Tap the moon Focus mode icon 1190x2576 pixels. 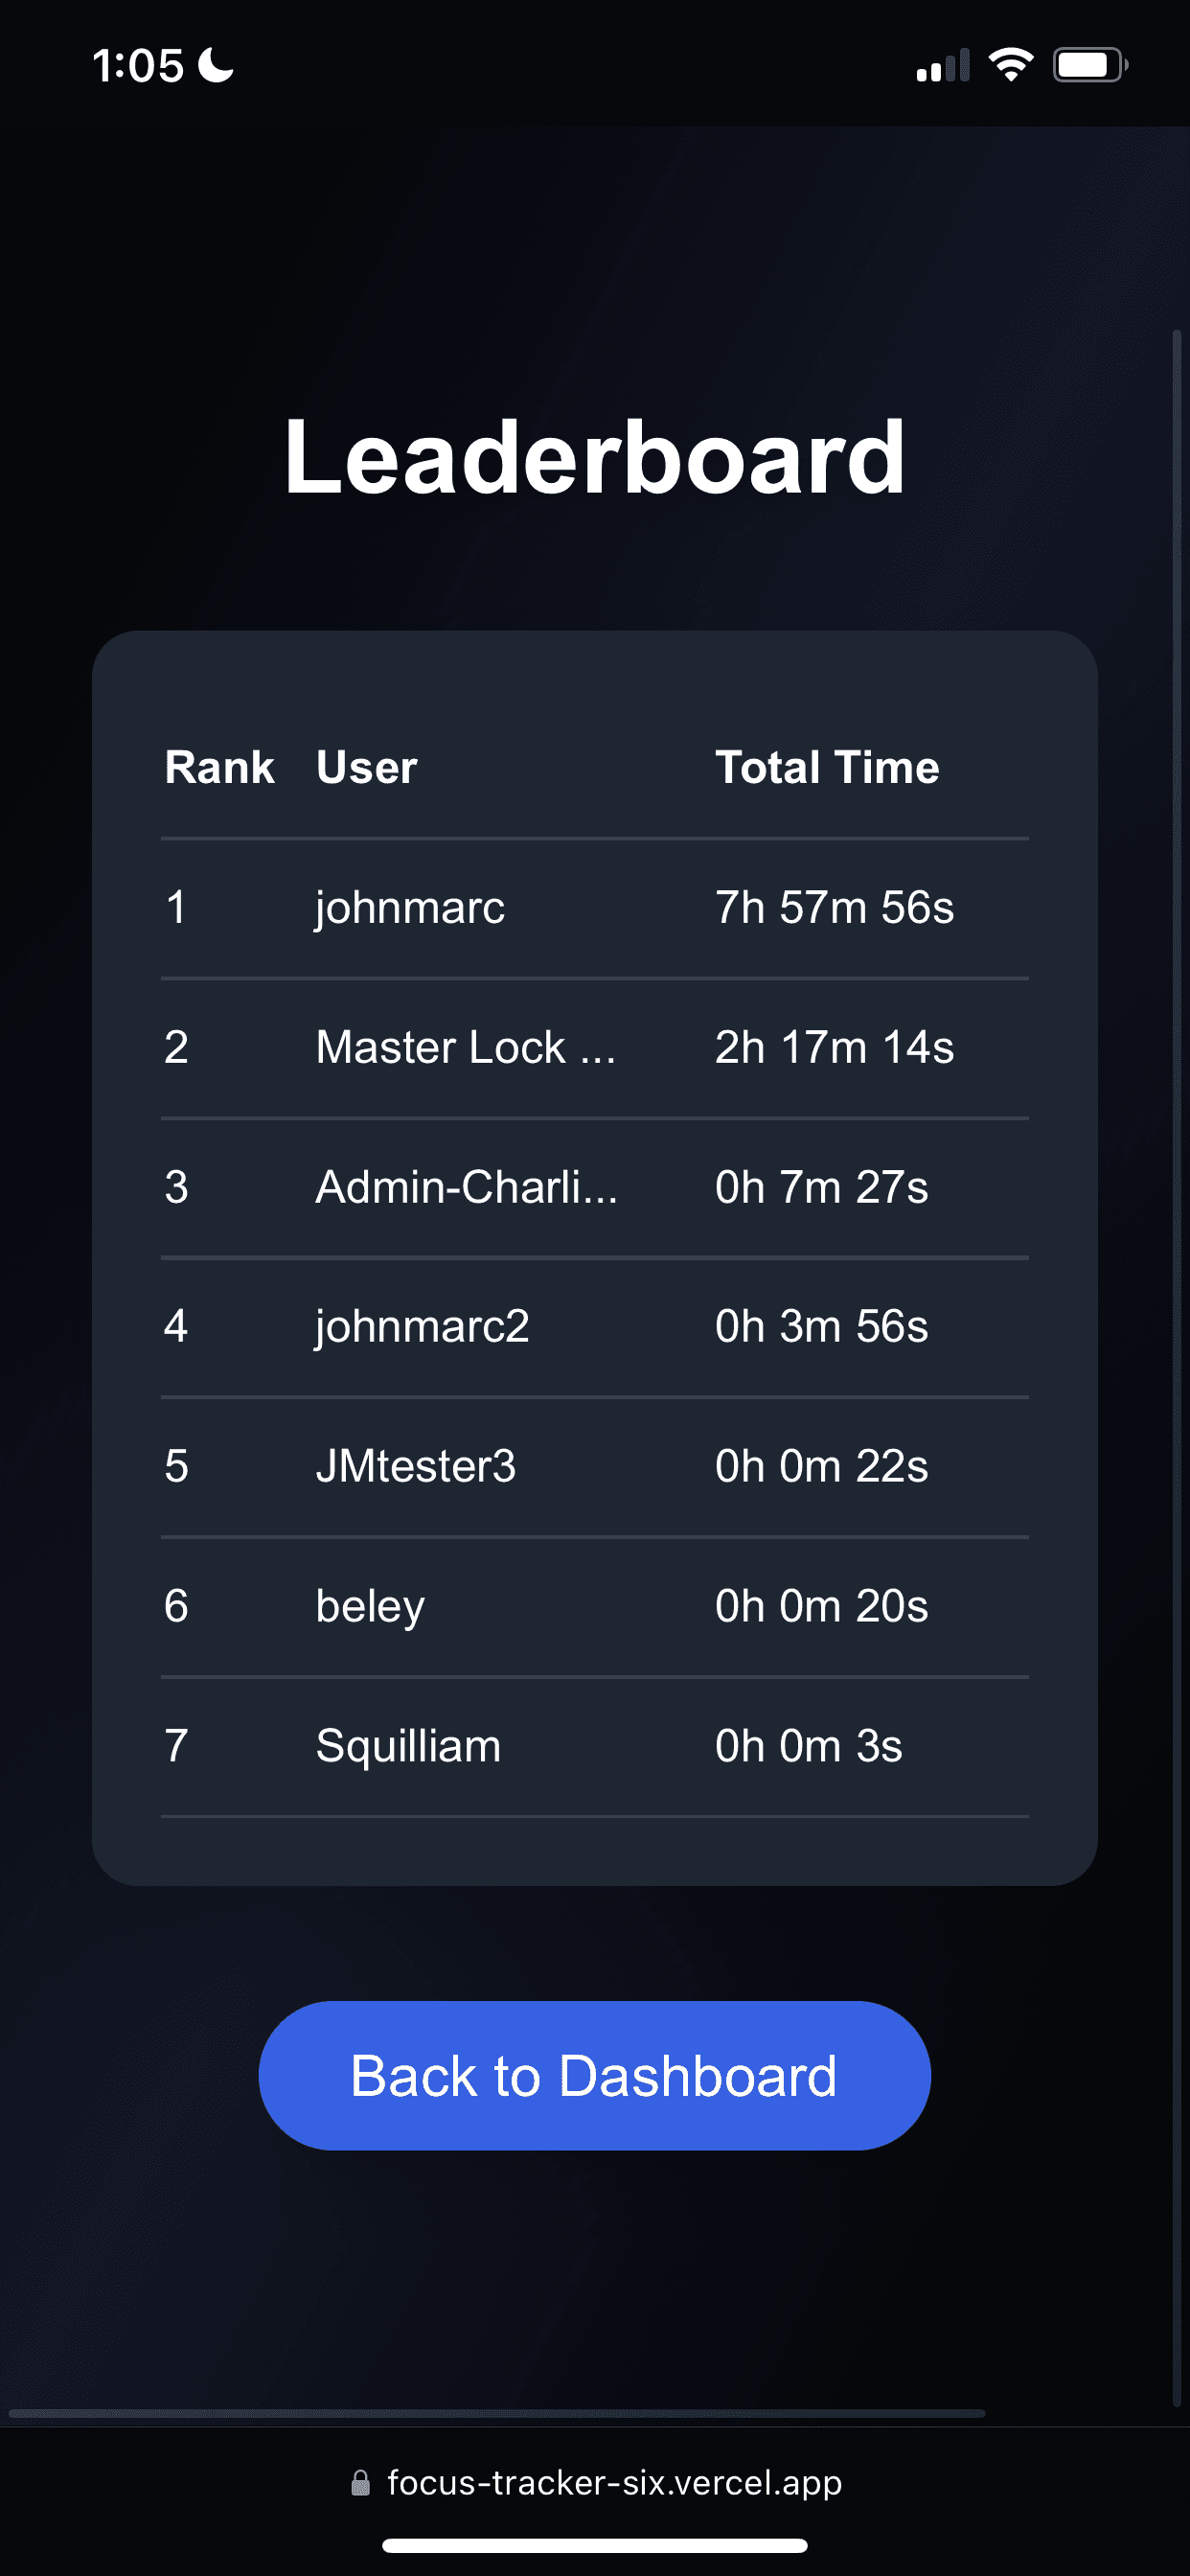[215, 66]
